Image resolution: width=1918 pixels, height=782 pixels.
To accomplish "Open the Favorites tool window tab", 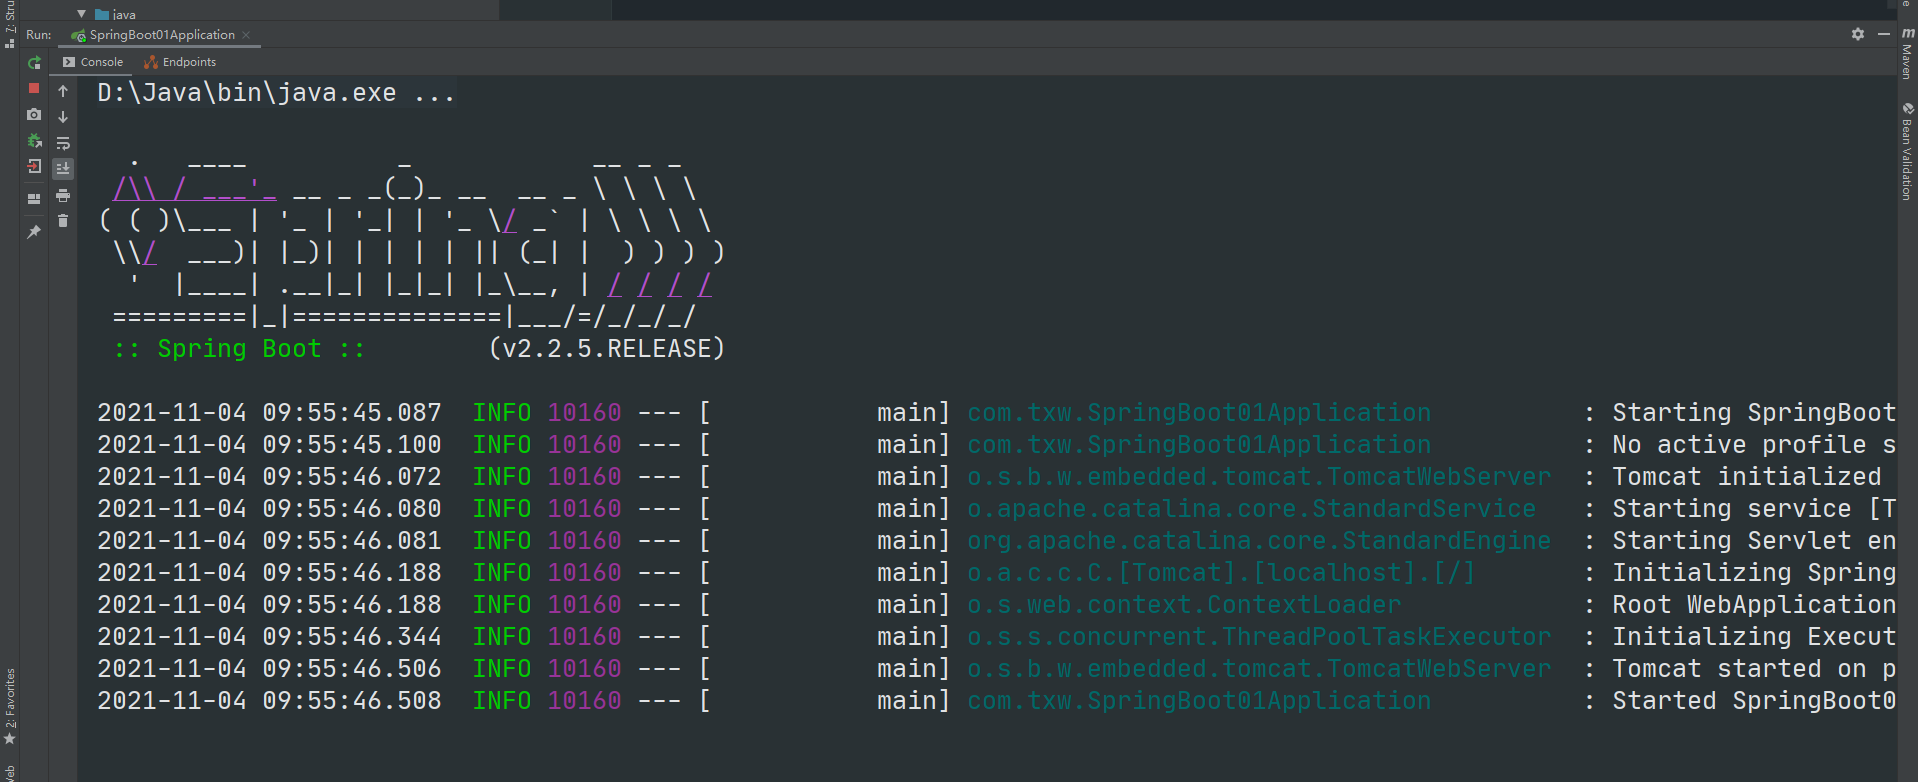I will pos(10,706).
